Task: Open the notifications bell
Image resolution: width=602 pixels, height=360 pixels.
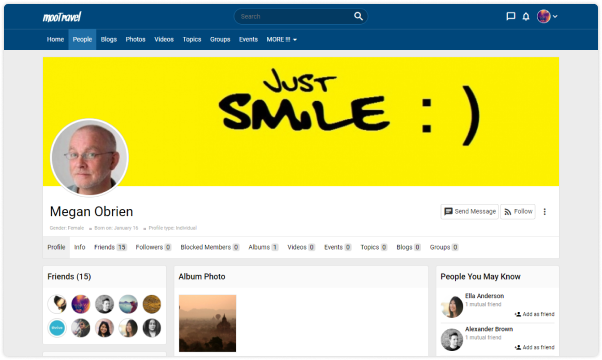Action: (526, 16)
